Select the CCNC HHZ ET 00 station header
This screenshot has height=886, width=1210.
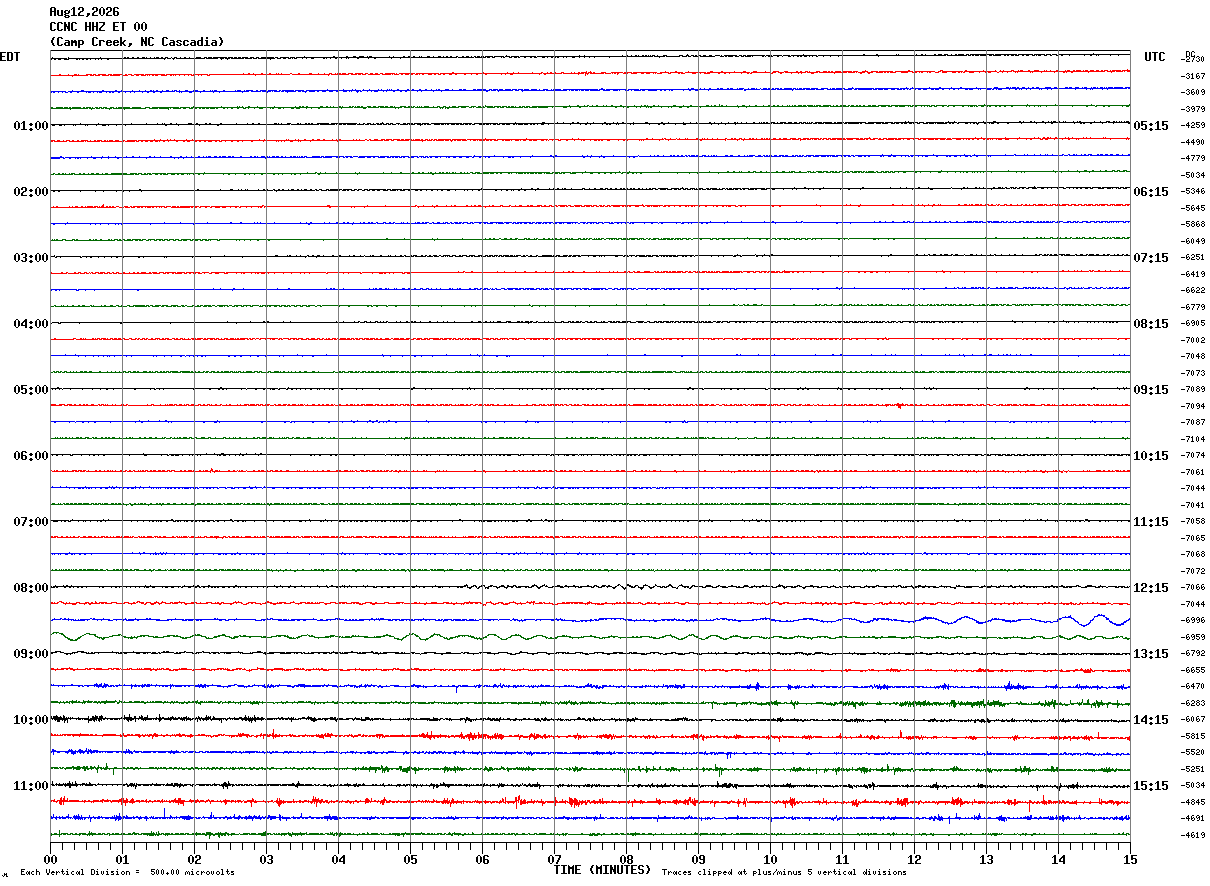click(x=98, y=27)
